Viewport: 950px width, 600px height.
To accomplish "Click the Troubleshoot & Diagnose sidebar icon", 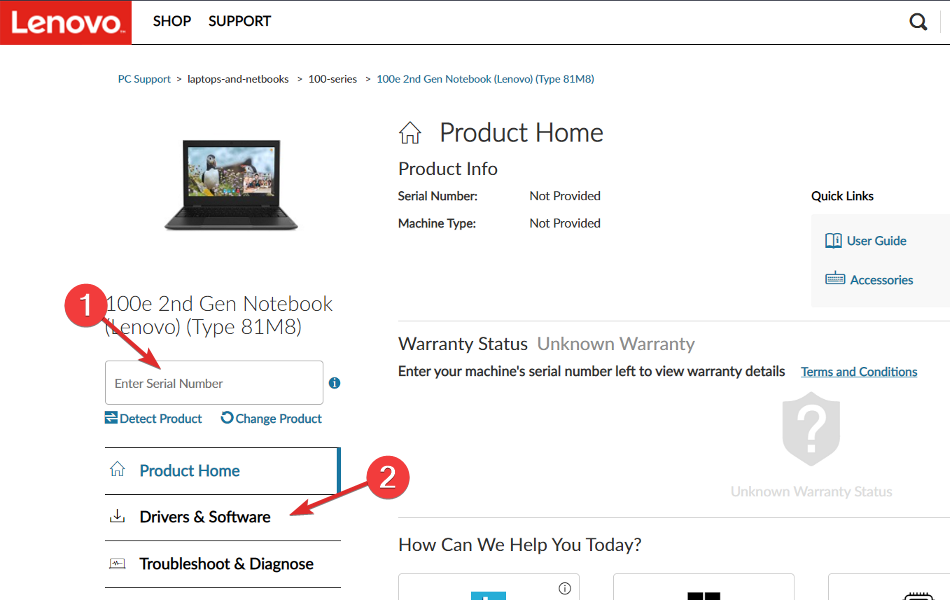I will 117,564.
